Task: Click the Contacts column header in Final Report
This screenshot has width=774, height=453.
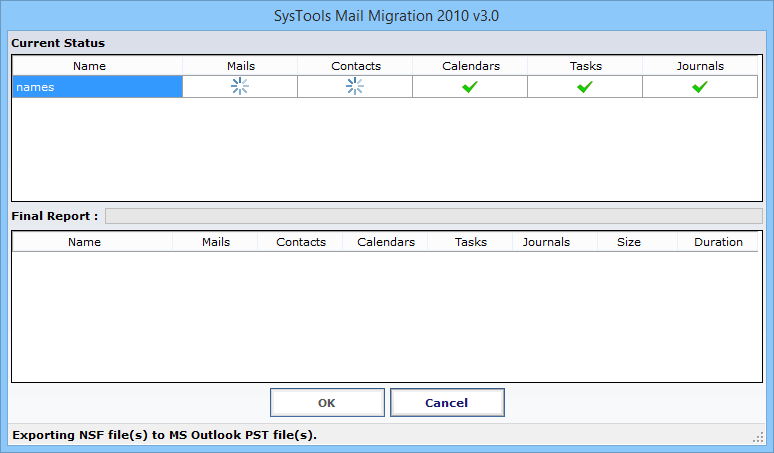Action: [x=300, y=242]
